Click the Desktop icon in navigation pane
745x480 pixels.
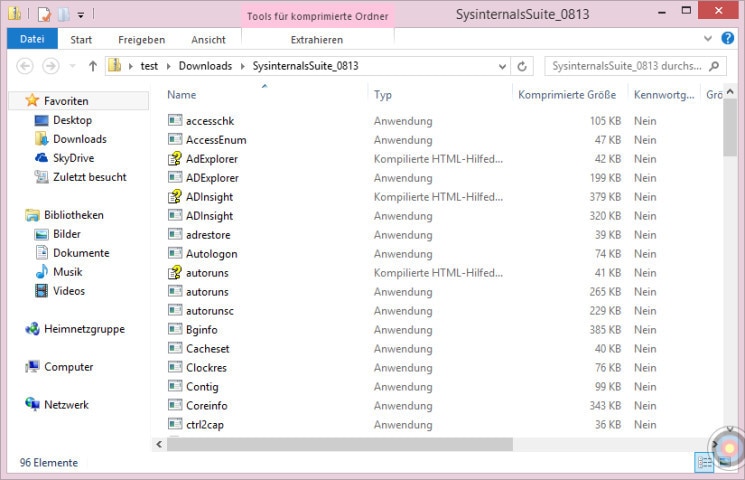41,120
